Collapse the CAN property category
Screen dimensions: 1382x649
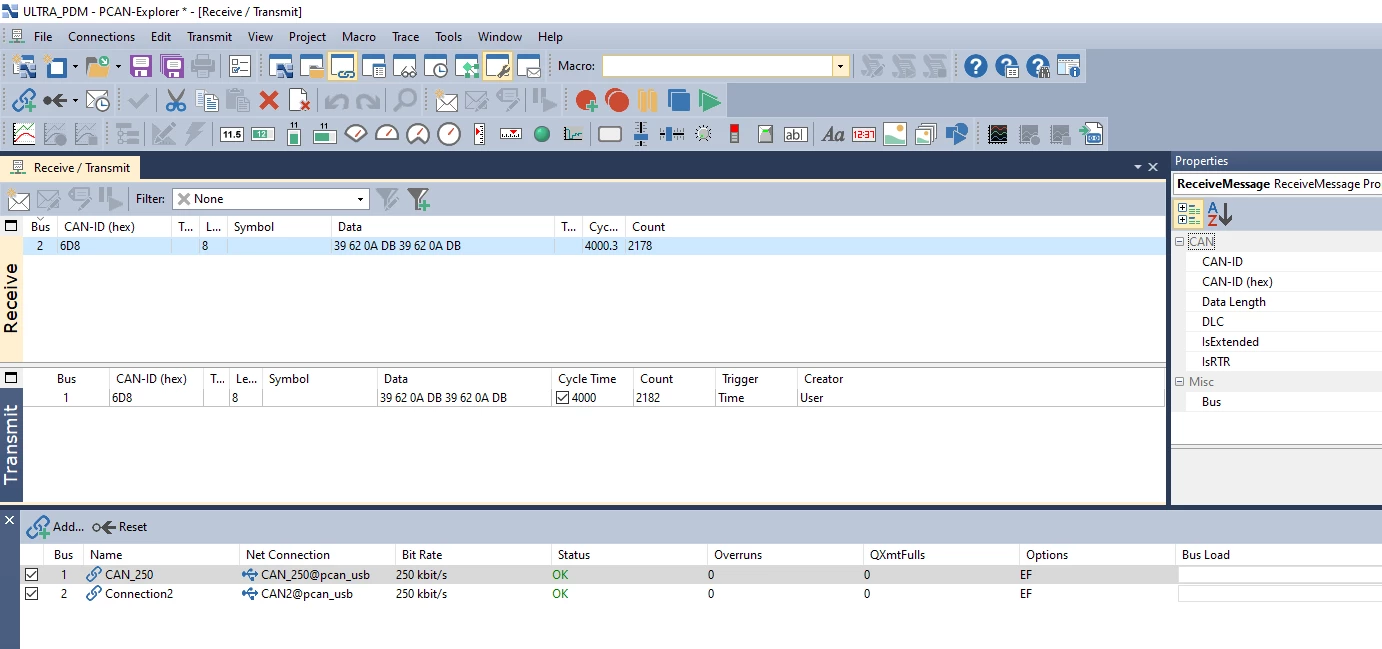(1179, 242)
